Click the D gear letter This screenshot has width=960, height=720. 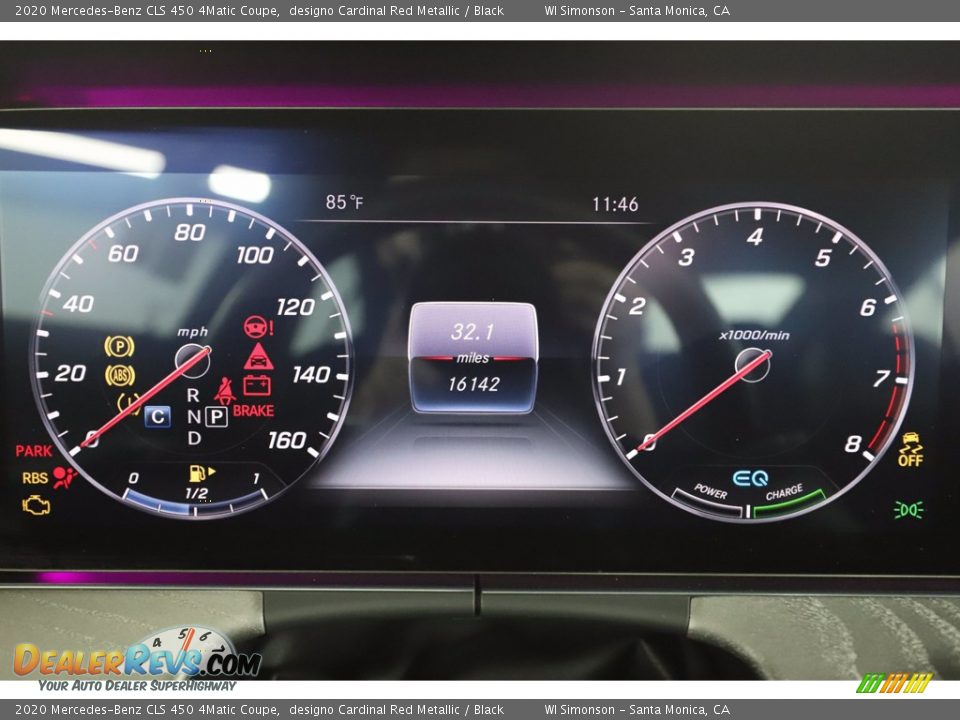click(x=194, y=438)
